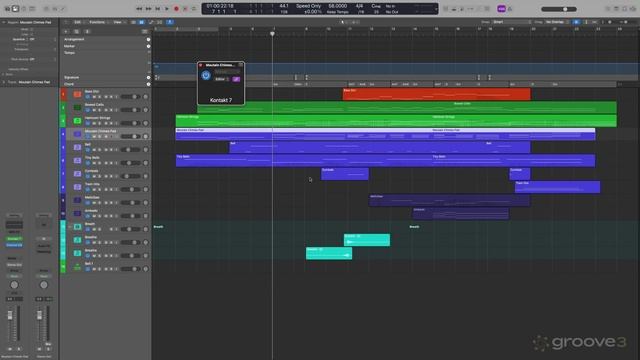Open the Quick Help button
This screenshot has width=640, height=360.
click(24, 9)
